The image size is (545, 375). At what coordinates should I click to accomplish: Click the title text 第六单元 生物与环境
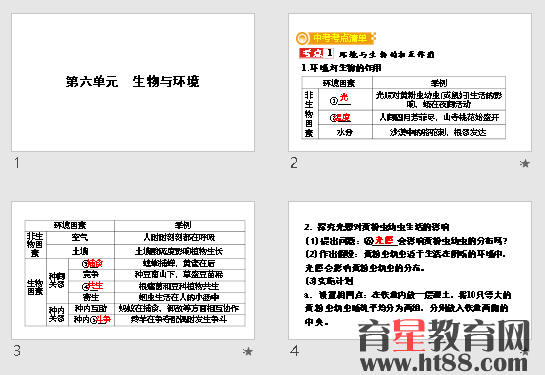(132, 81)
